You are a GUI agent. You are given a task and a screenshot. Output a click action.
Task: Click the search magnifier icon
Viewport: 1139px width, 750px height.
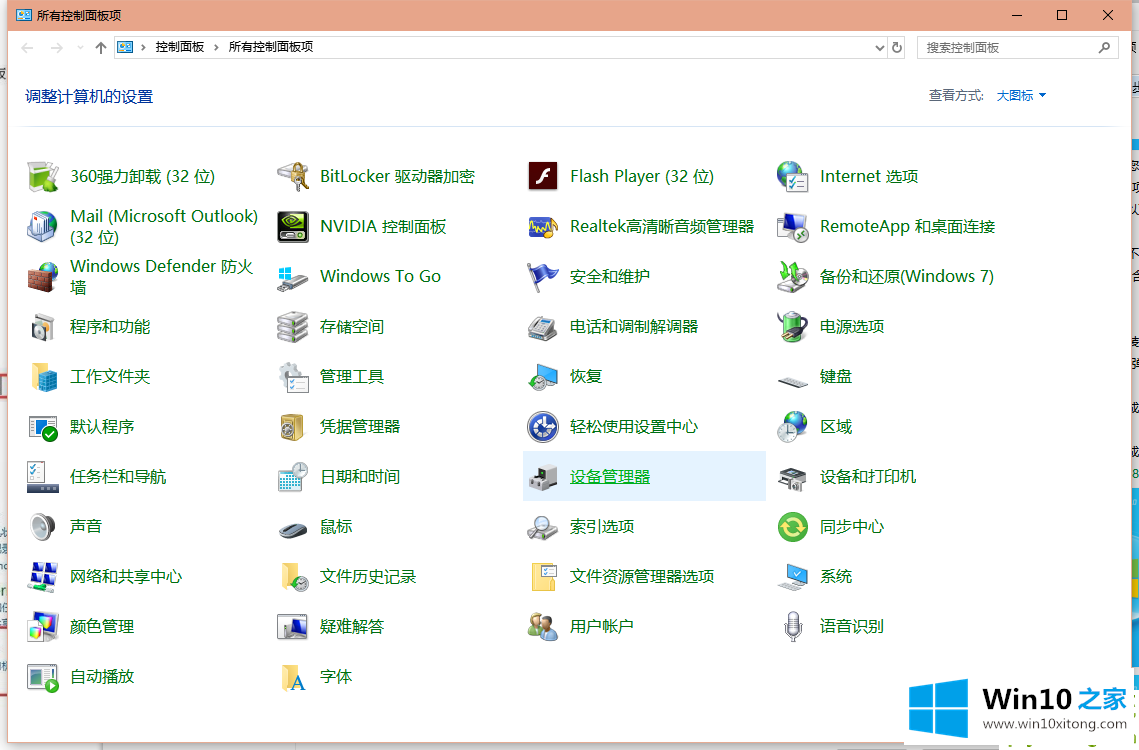(1104, 47)
